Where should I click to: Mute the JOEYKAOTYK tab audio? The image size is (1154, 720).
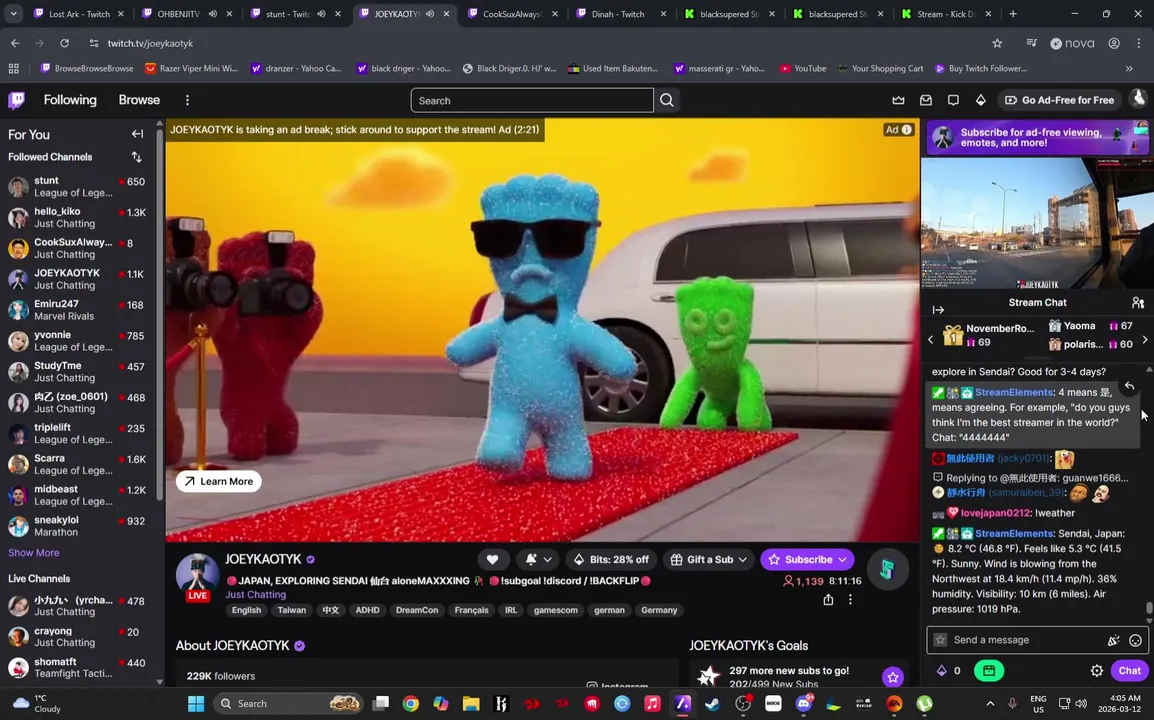coord(430,14)
